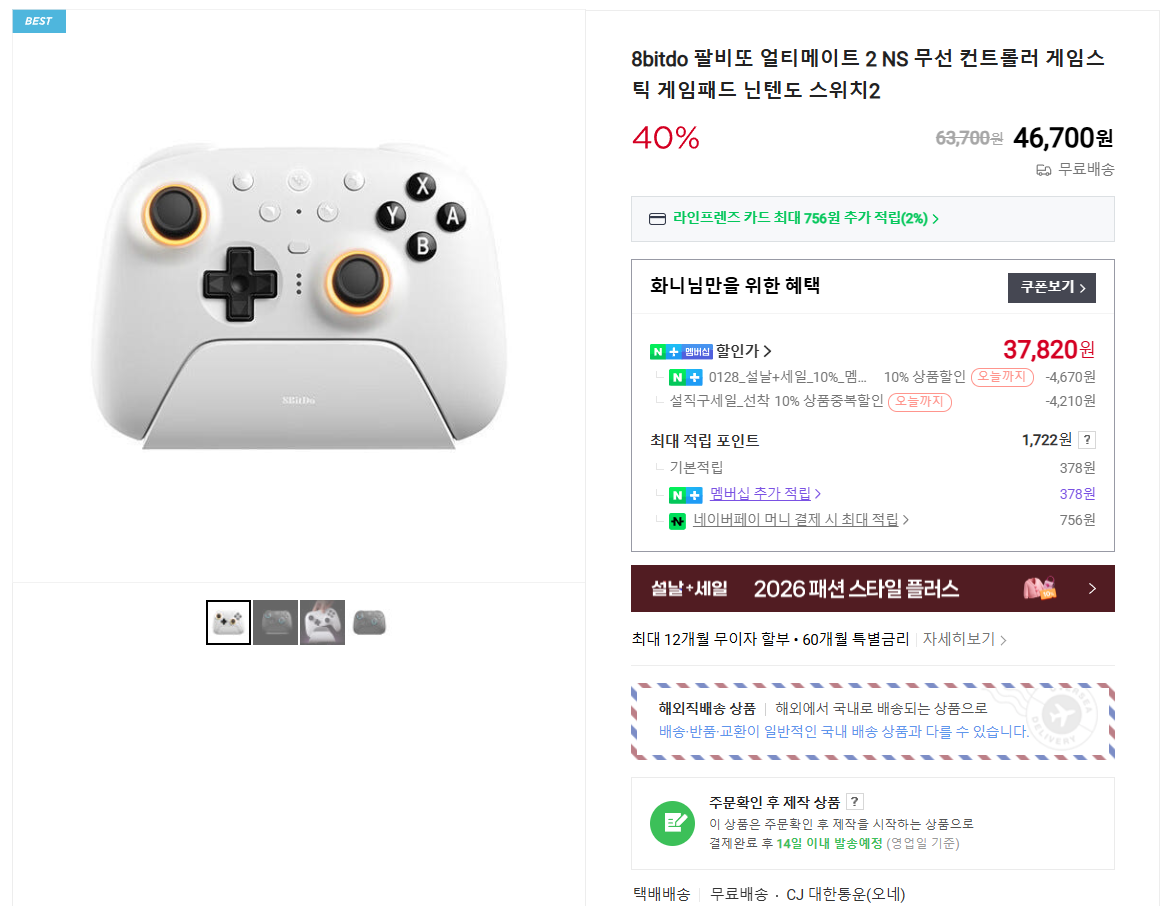Screen dimensions: 1168x906
Task: Click the help icon next to 주문확인 후 제작 상품
Action: coord(854,802)
